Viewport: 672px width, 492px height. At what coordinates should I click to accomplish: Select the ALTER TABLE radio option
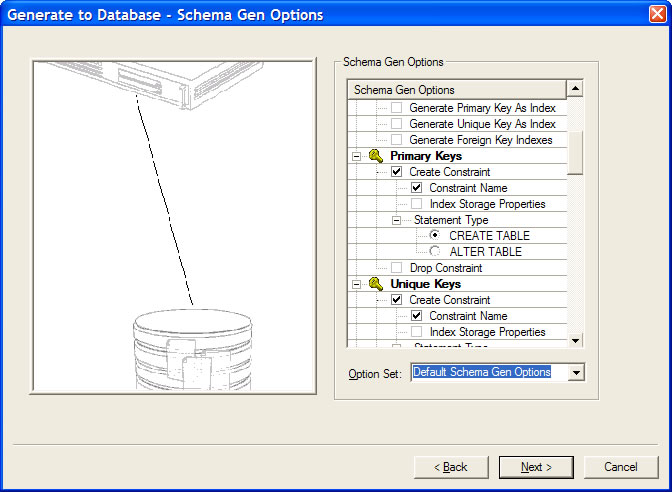(435, 252)
